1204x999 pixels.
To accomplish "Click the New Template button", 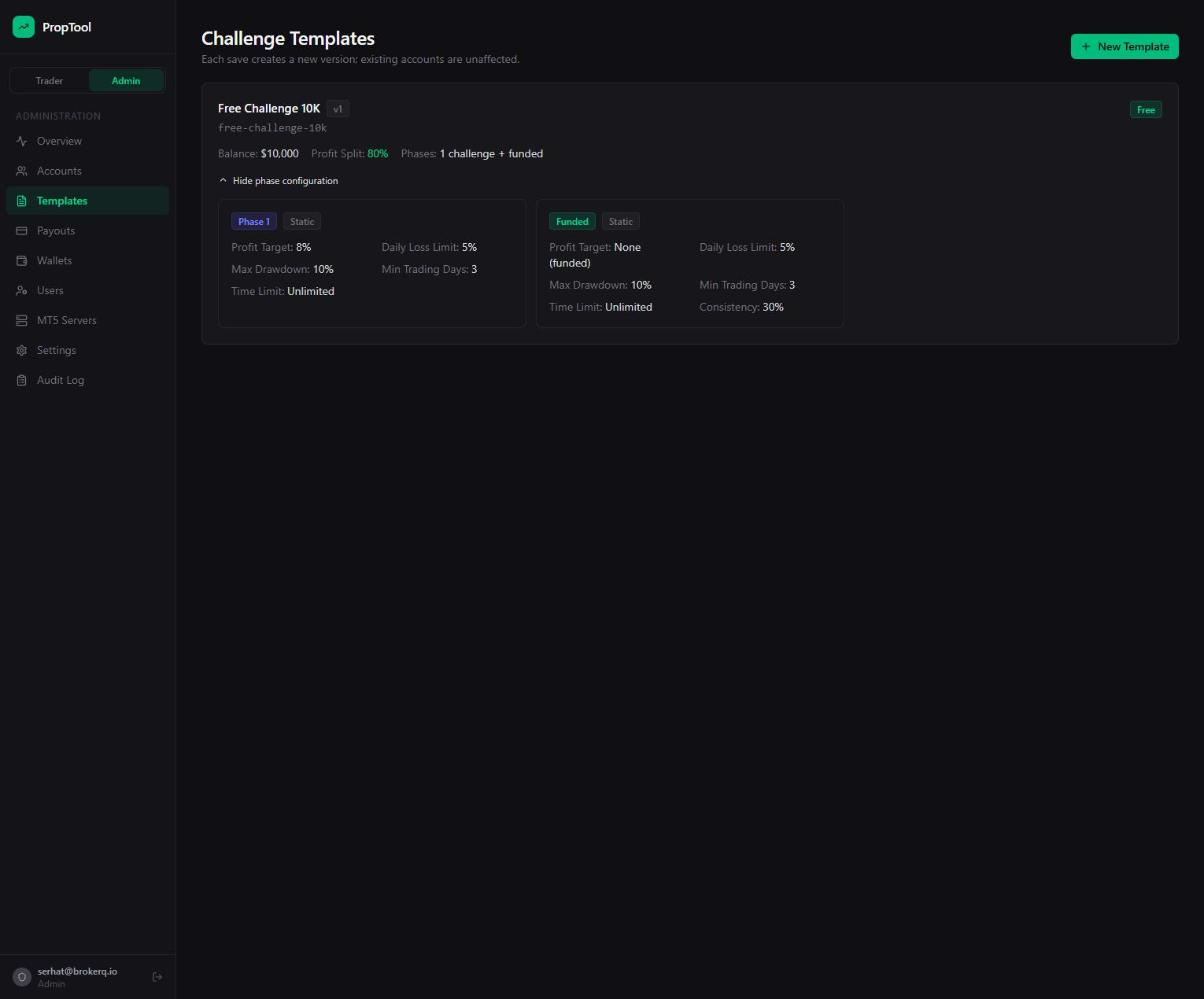I will point(1125,46).
